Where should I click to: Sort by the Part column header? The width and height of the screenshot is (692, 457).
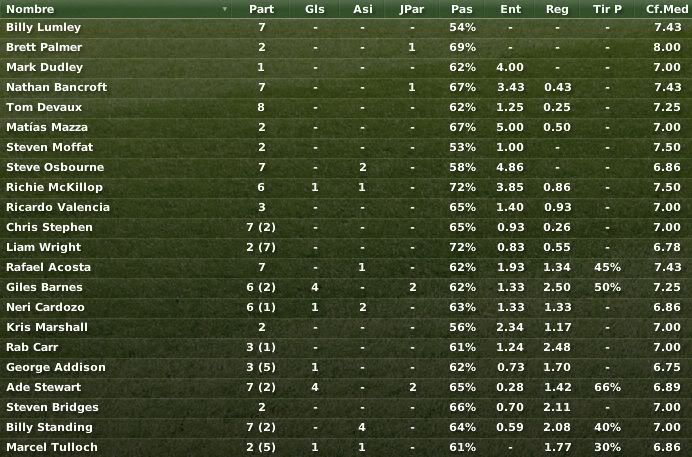[x=261, y=9]
